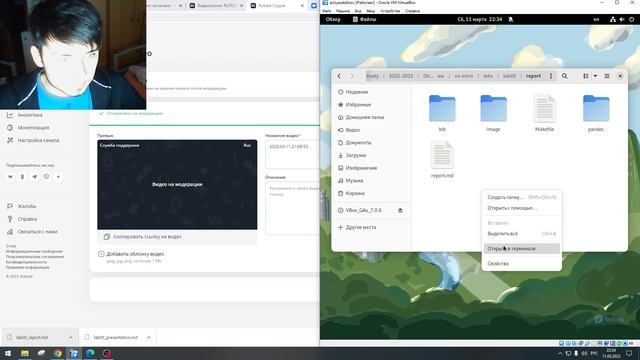
Task: Open view options dropdown arrow in Files
Action: click(x=595, y=76)
